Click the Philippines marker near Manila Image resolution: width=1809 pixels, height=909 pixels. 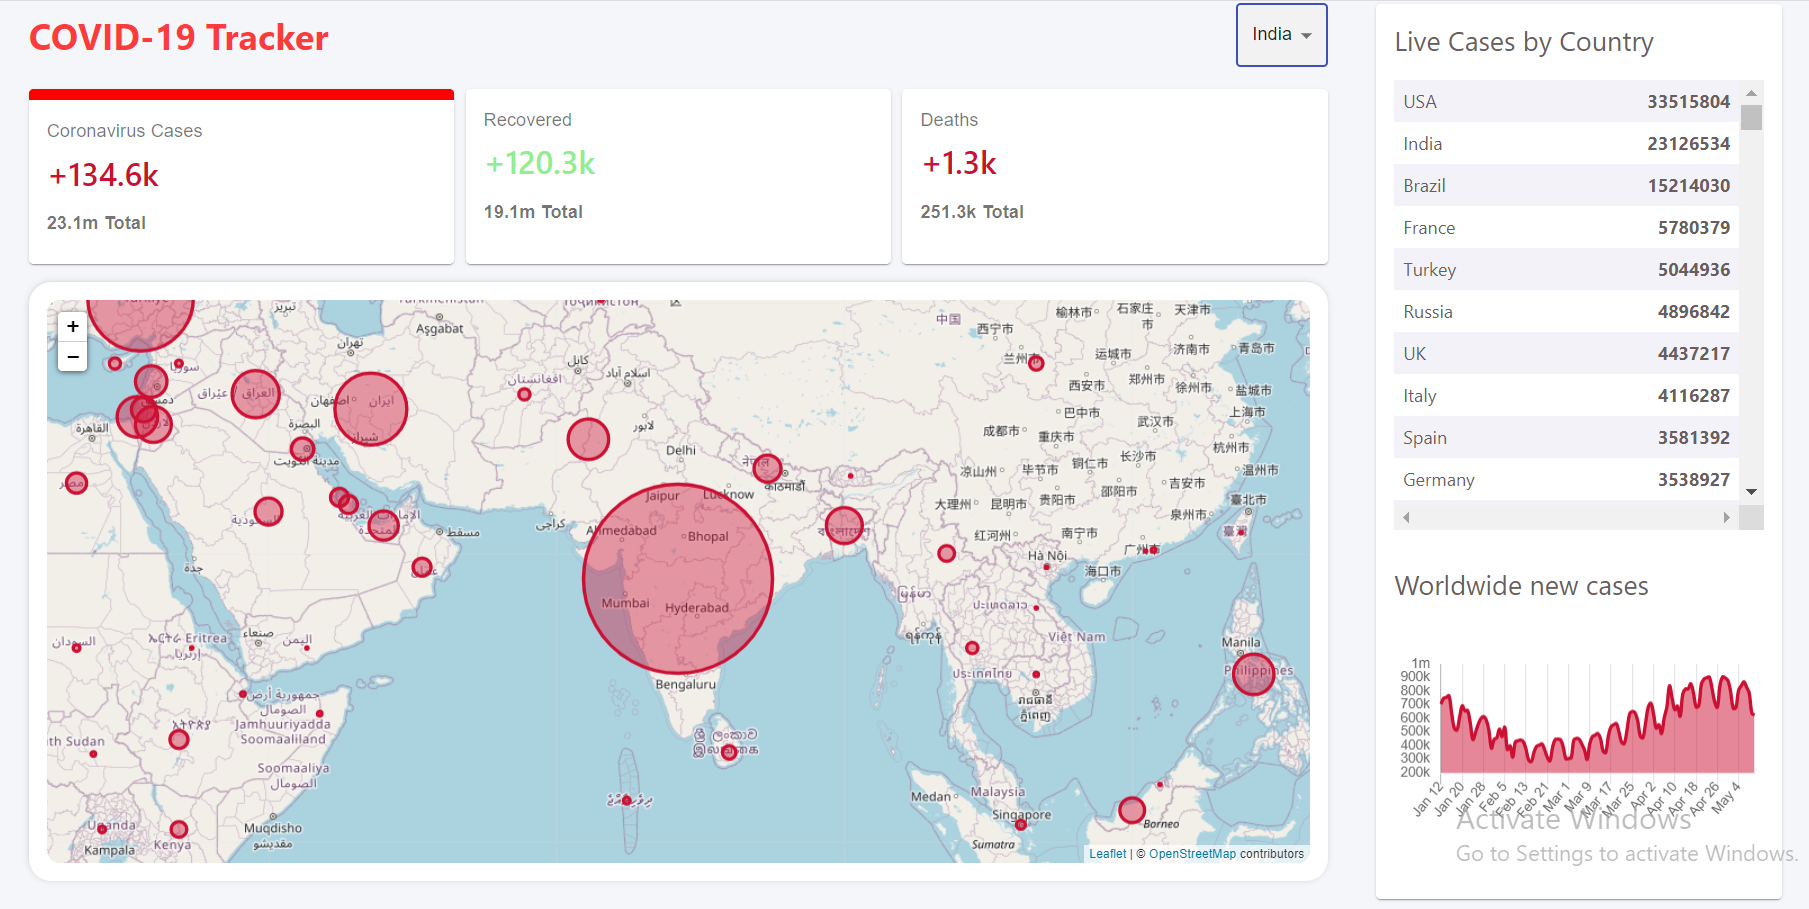1253,674
